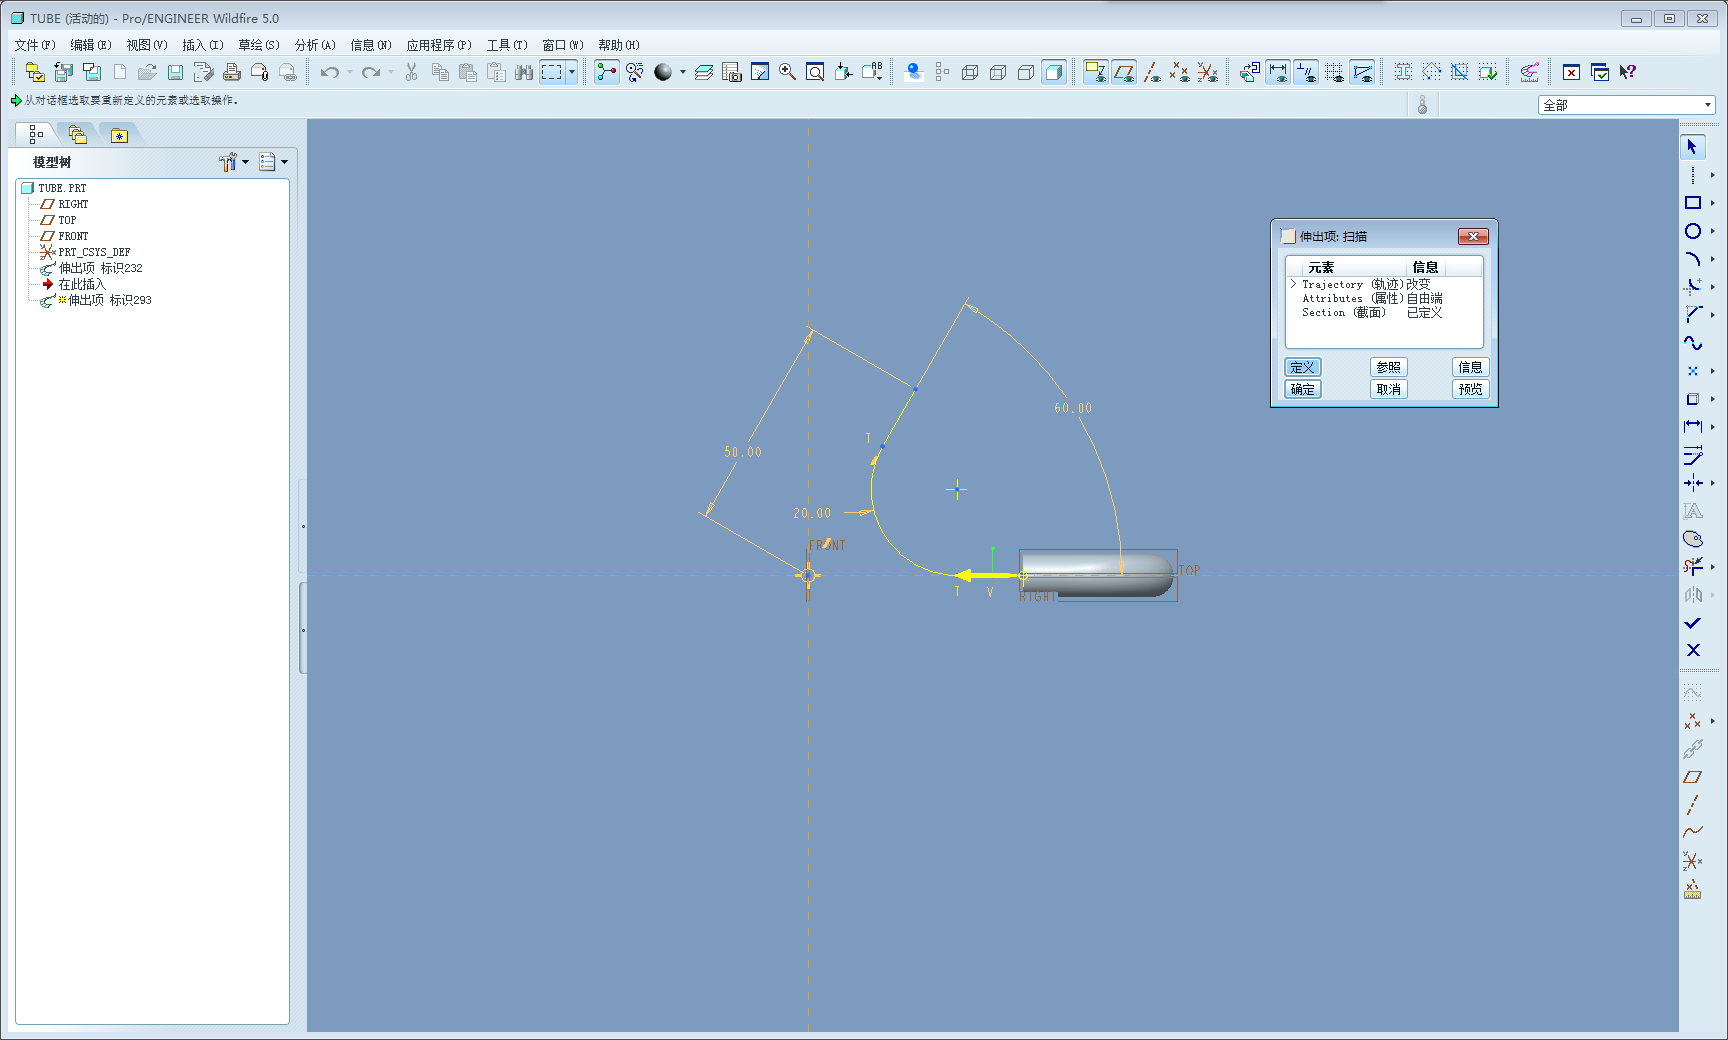Viewport: 1728px width, 1040px height.
Task: Open the 草绘(S) menu
Action: (258, 45)
